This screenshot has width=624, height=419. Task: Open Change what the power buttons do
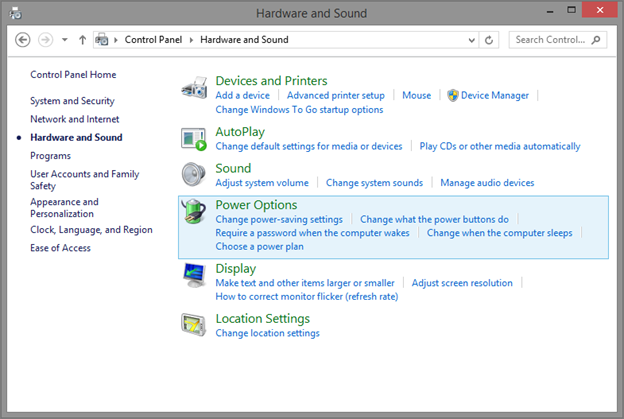(434, 220)
